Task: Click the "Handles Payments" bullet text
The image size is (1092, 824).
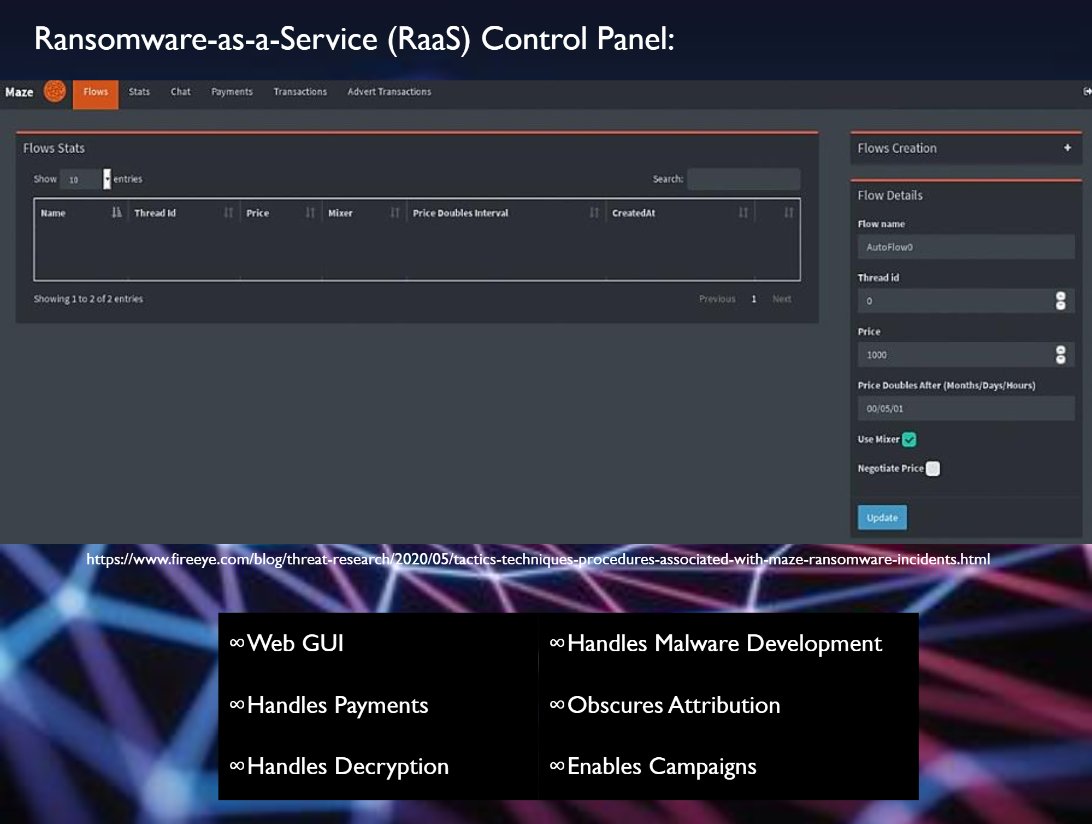Action: [x=338, y=705]
